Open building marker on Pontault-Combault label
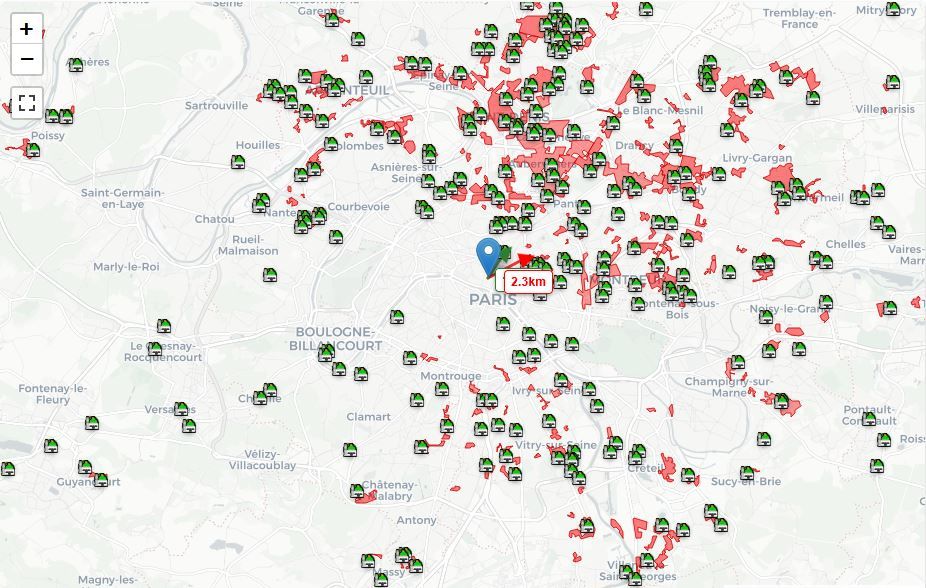926x588 pixels. (869, 419)
